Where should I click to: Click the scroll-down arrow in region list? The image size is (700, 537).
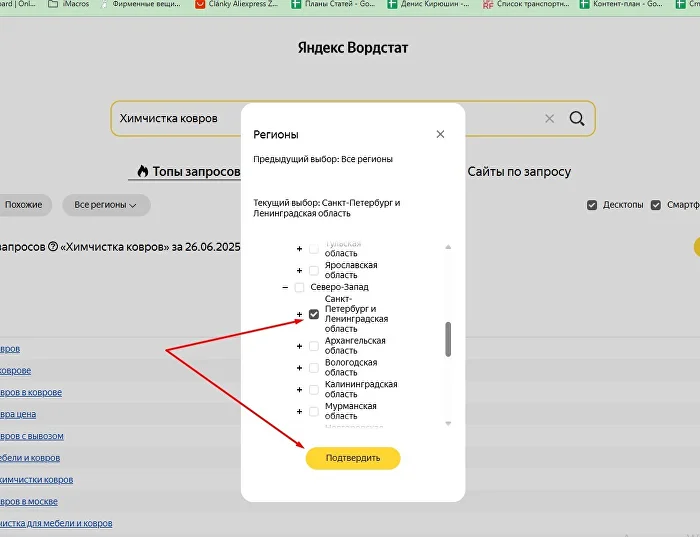point(448,424)
